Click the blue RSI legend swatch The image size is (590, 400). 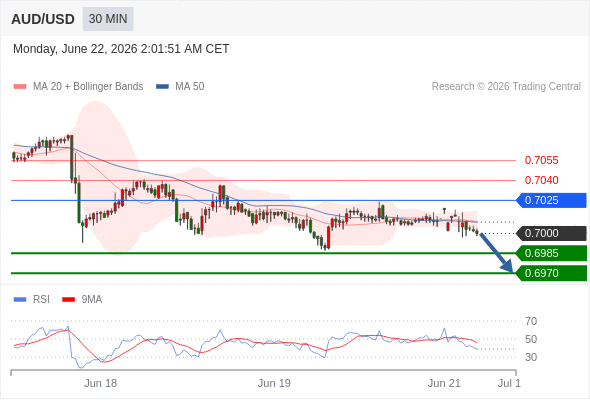pyautogui.click(x=20, y=300)
